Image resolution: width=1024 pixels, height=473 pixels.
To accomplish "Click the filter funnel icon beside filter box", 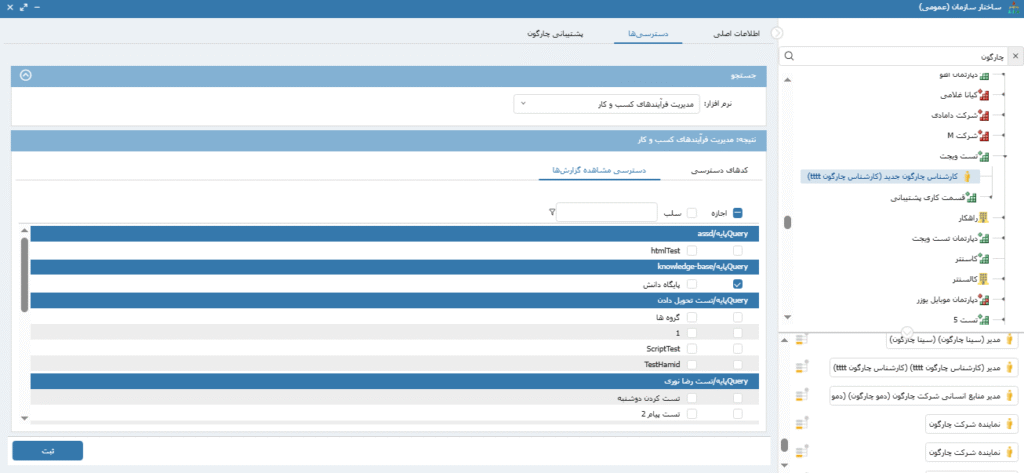I will coord(552,212).
